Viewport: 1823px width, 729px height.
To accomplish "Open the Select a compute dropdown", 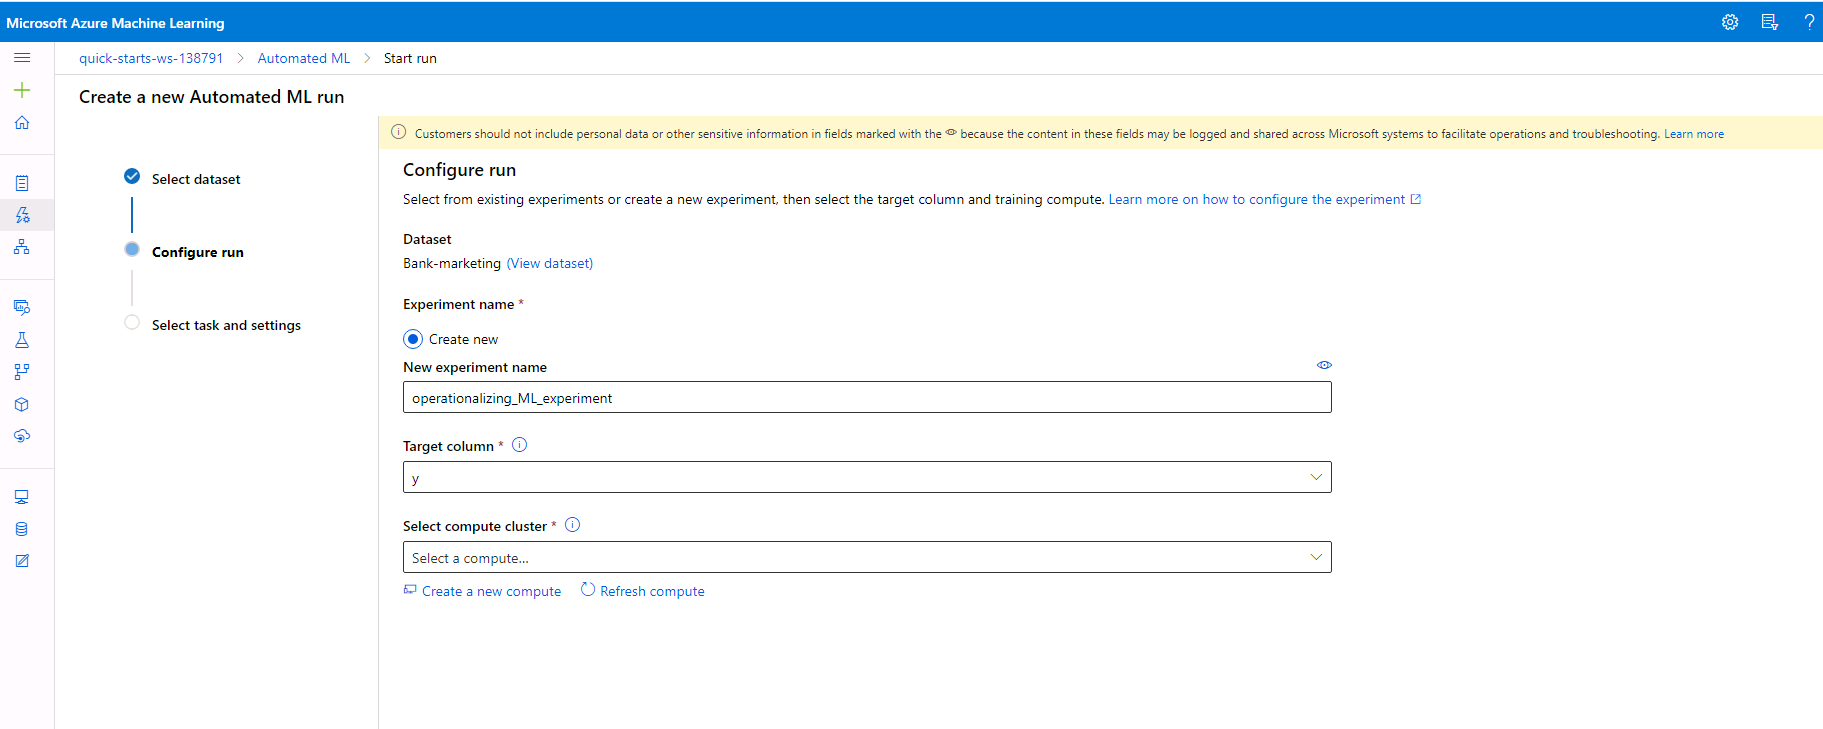I will click(x=867, y=557).
